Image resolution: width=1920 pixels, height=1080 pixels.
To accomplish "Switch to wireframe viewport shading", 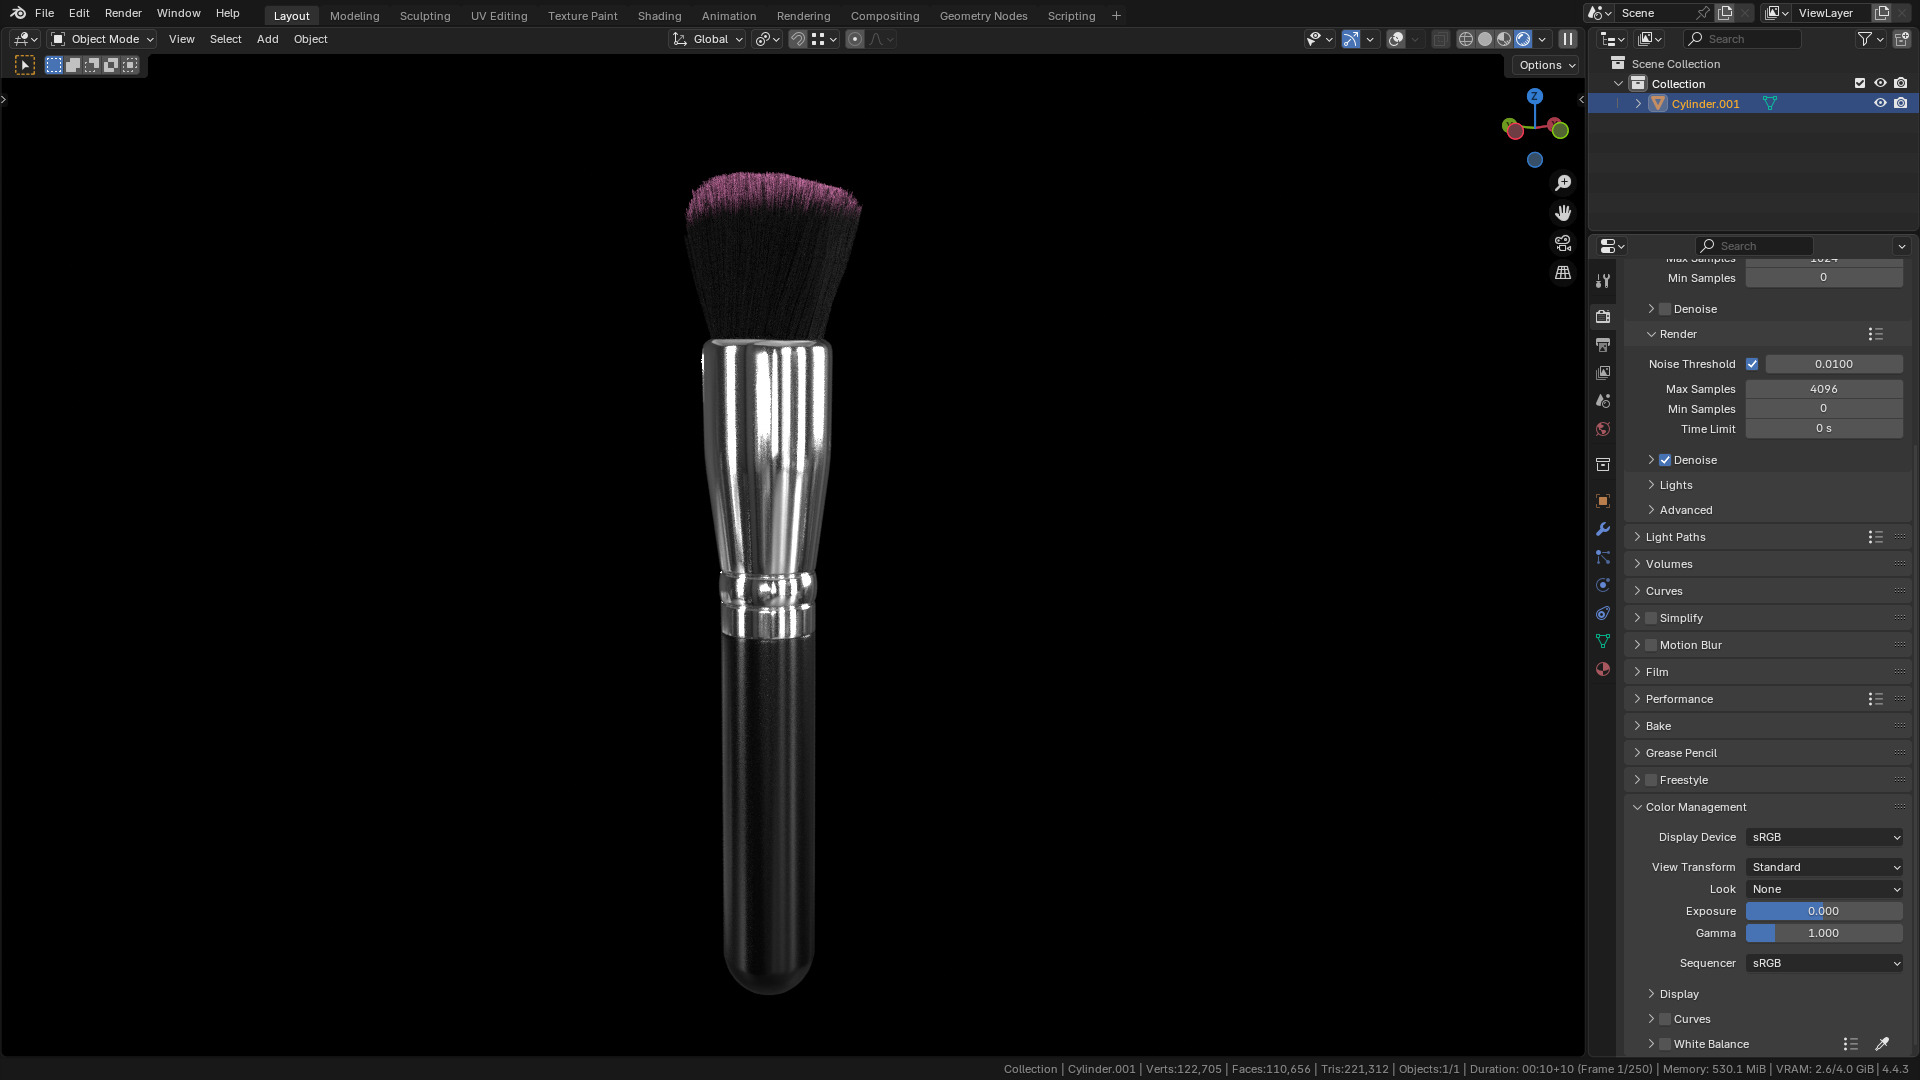I will 1466,39.
